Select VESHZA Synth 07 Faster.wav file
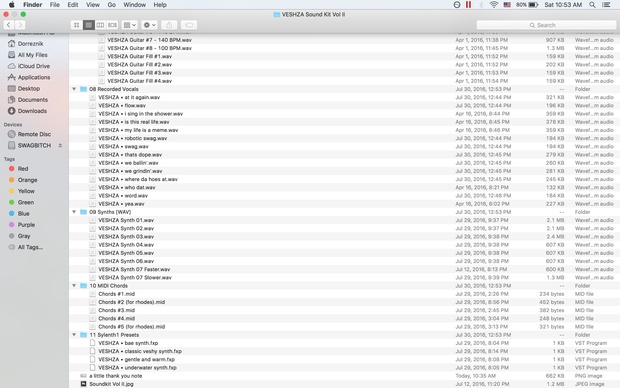The width and height of the screenshot is (620, 388). (134, 269)
